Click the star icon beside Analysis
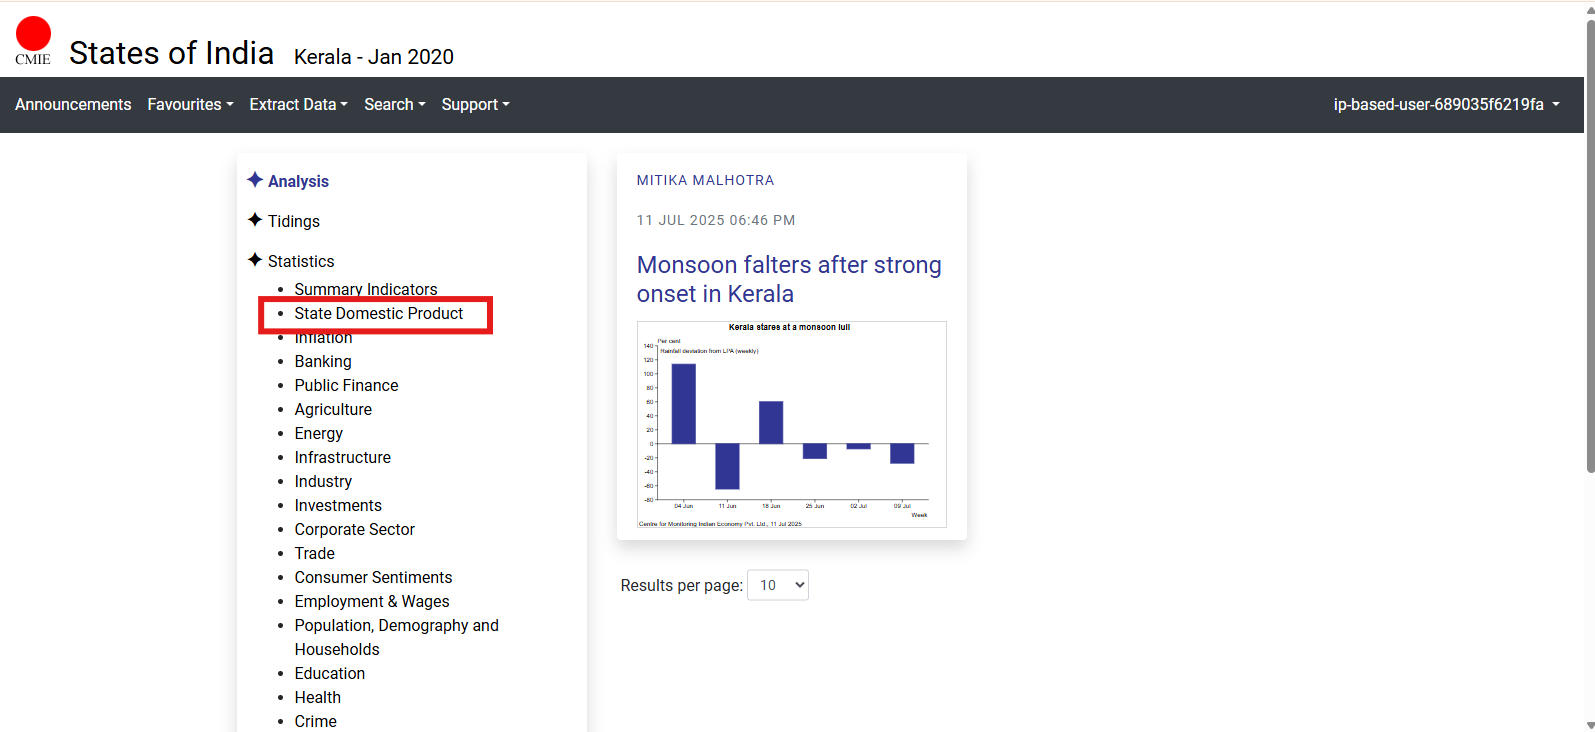Viewport: 1595px width, 732px height. tap(255, 180)
